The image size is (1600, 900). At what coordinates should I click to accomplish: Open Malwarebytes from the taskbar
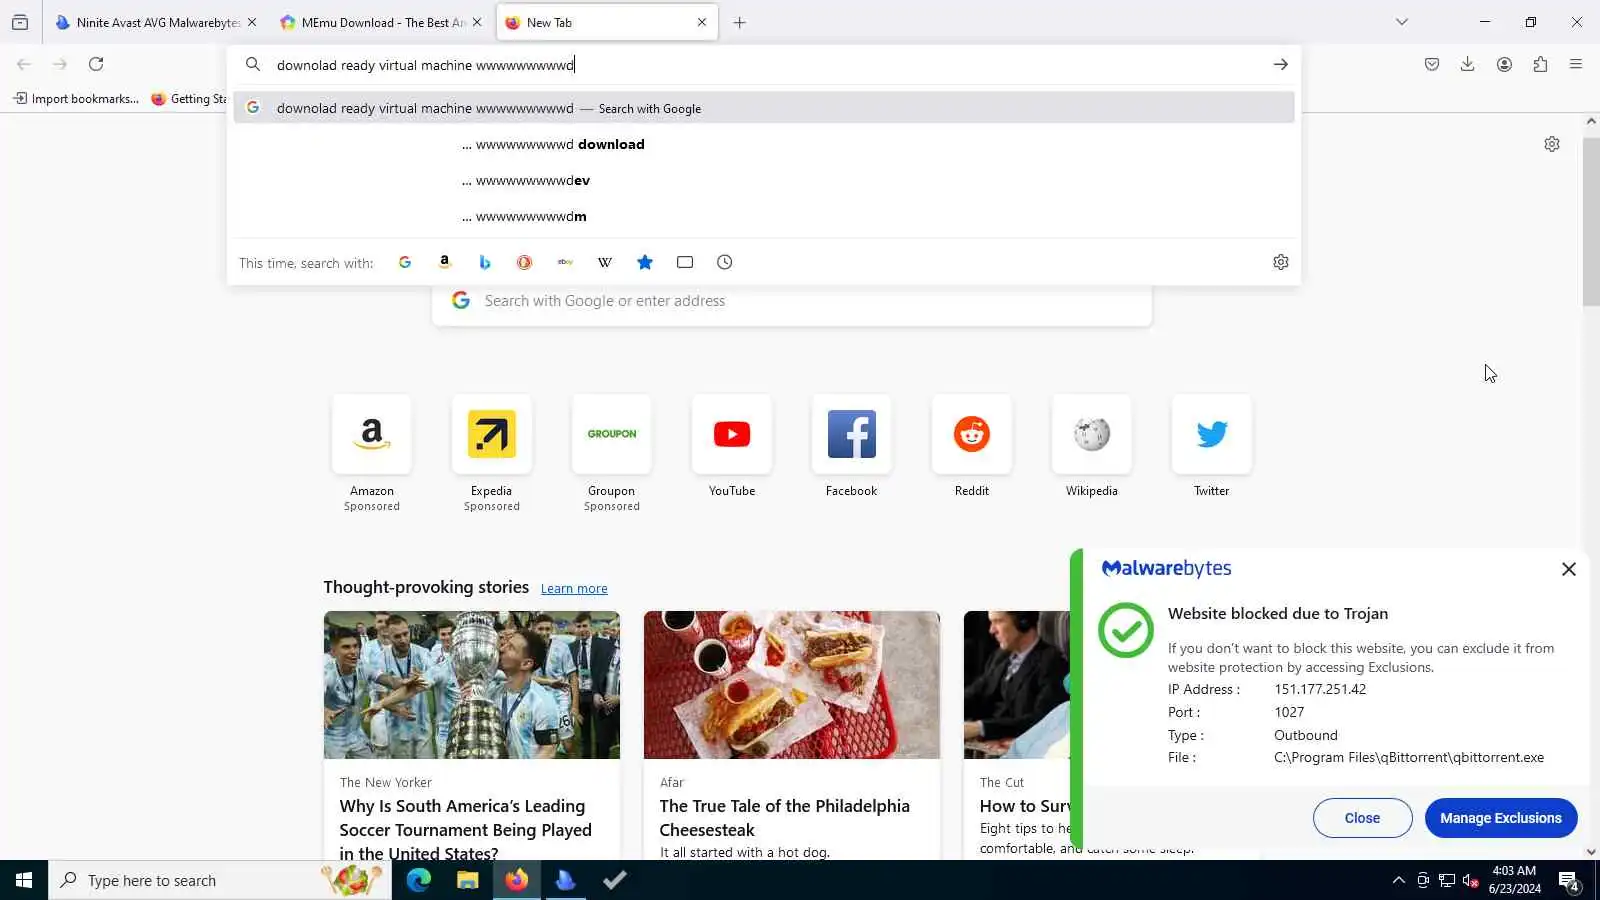pyautogui.click(x=565, y=880)
